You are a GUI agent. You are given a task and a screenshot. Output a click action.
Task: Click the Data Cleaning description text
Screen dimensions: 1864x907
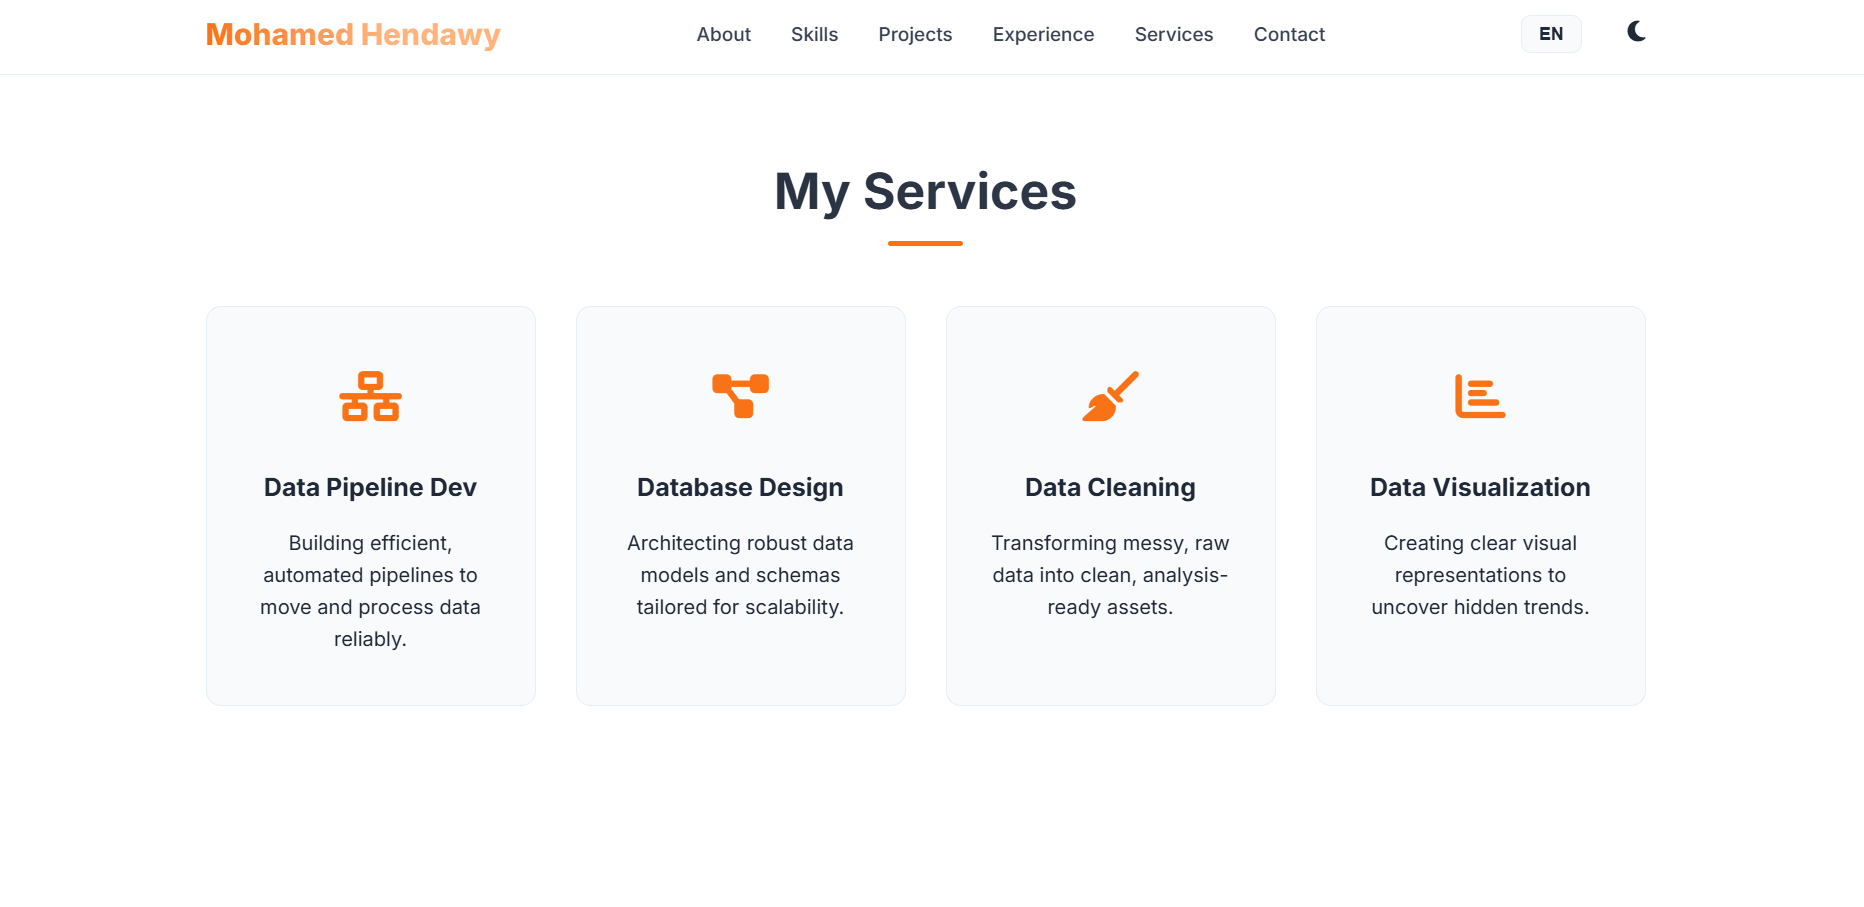click(x=1110, y=575)
